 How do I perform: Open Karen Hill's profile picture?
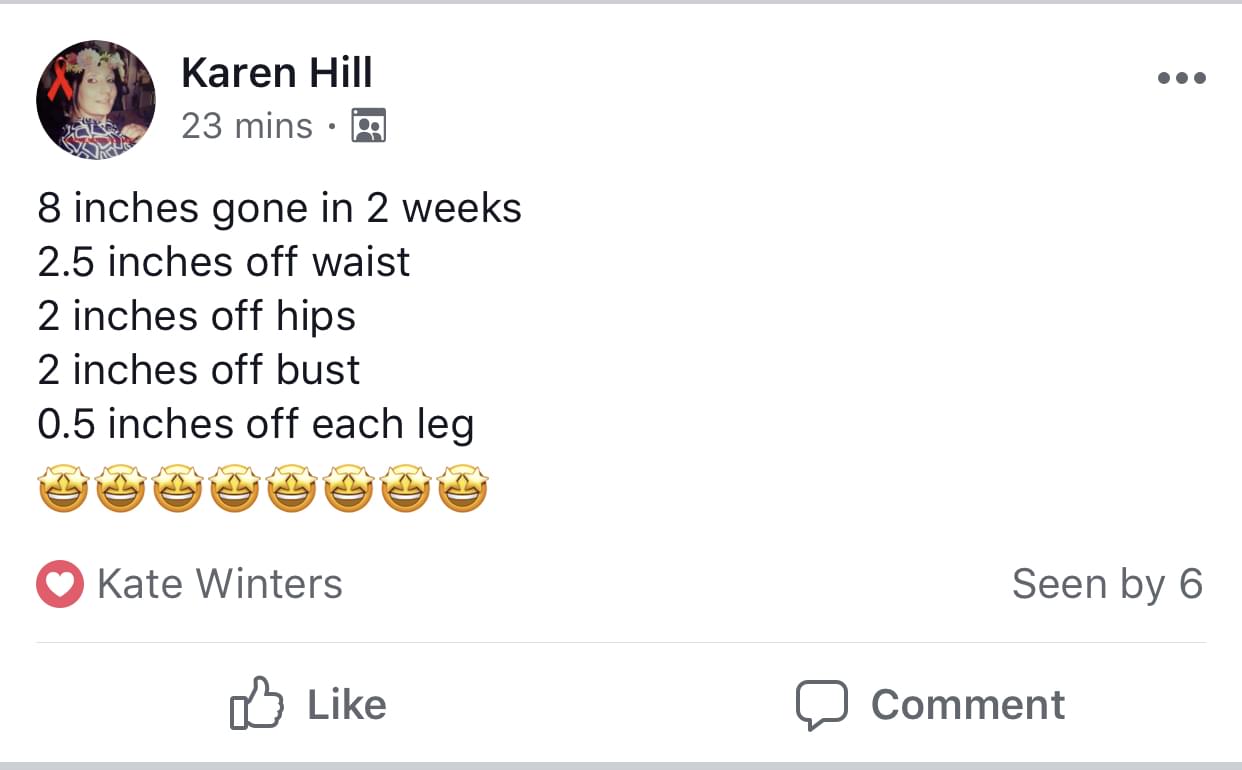point(96,101)
